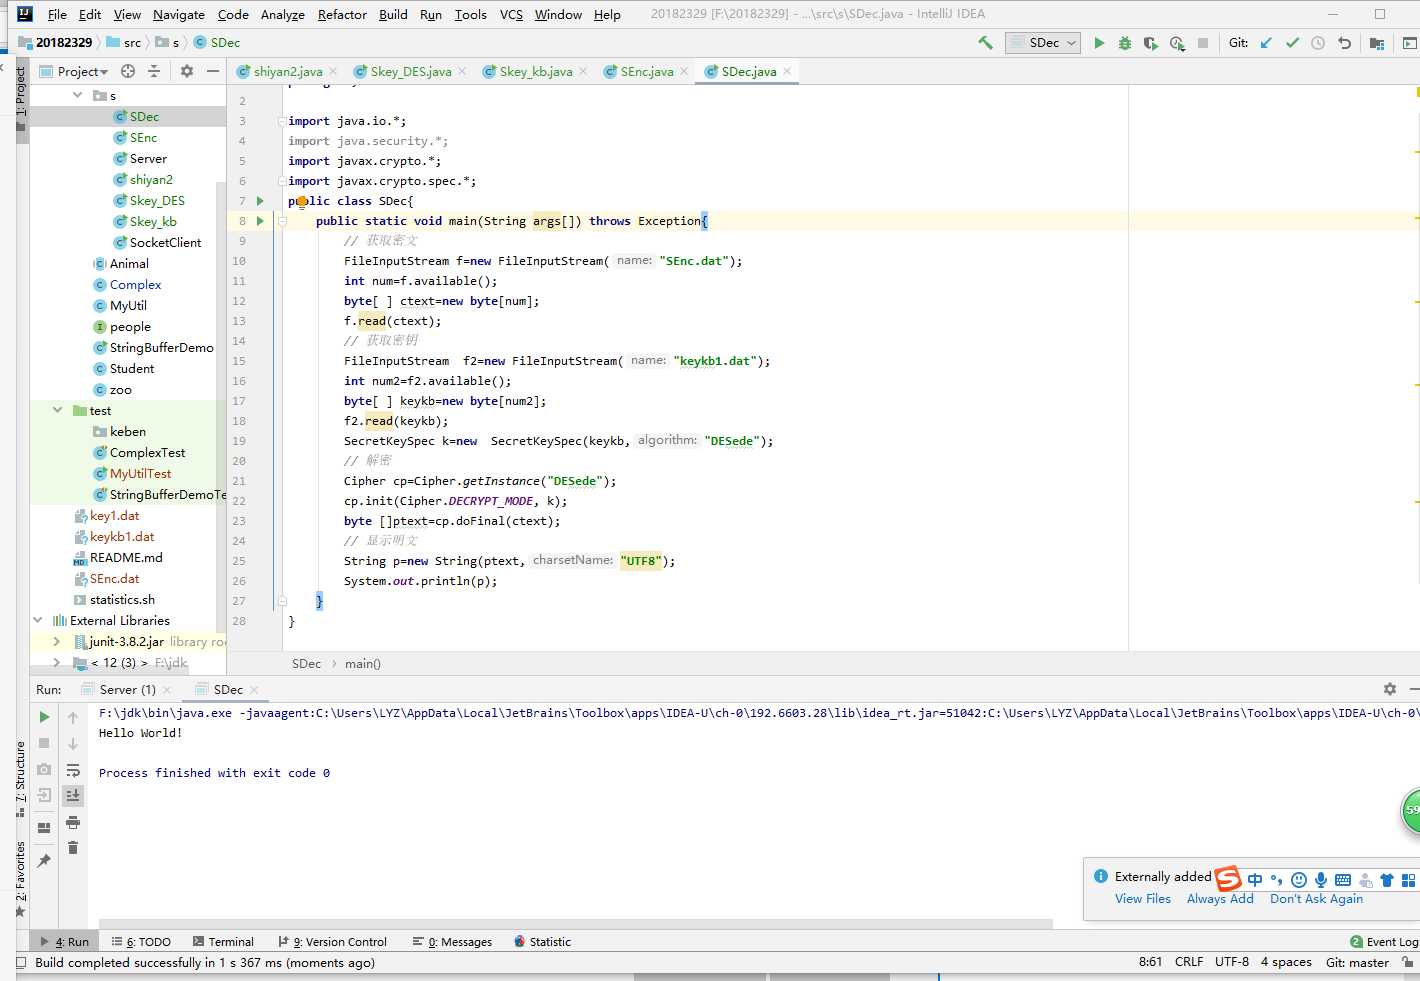Click View Files link in notification
The height and width of the screenshot is (981, 1420).
[1143, 898]
